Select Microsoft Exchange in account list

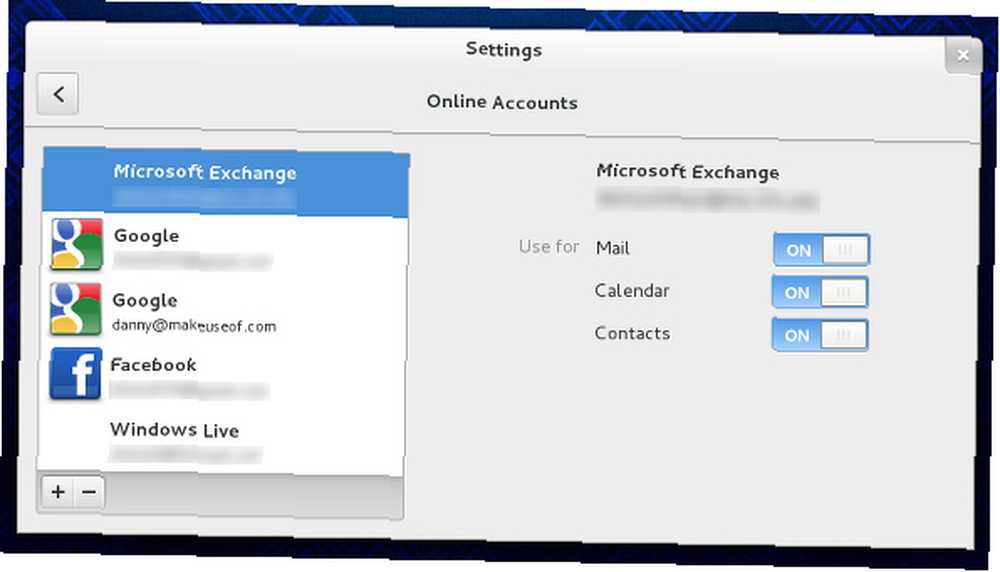click(225, 182)
